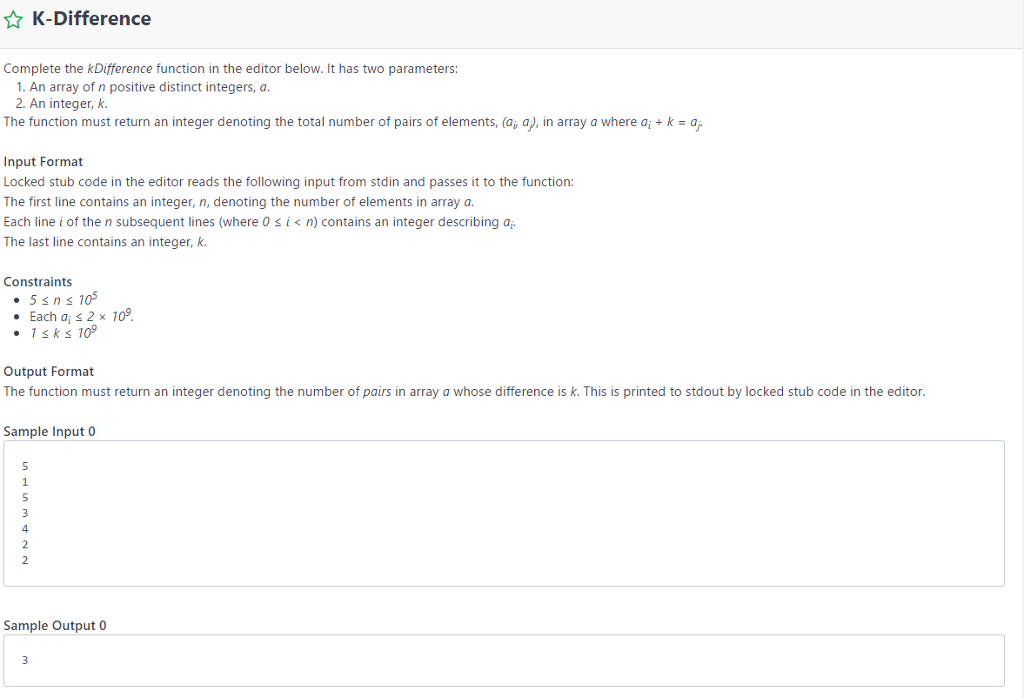Click the sample output value 3
This screenshot has height=698, width=1024.
click(25, 660)
